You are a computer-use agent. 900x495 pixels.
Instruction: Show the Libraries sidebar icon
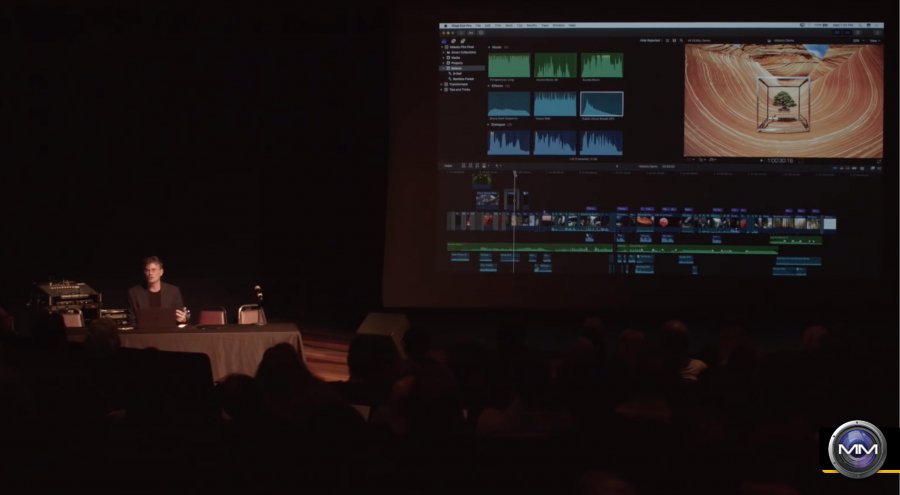tap(444, 41)
